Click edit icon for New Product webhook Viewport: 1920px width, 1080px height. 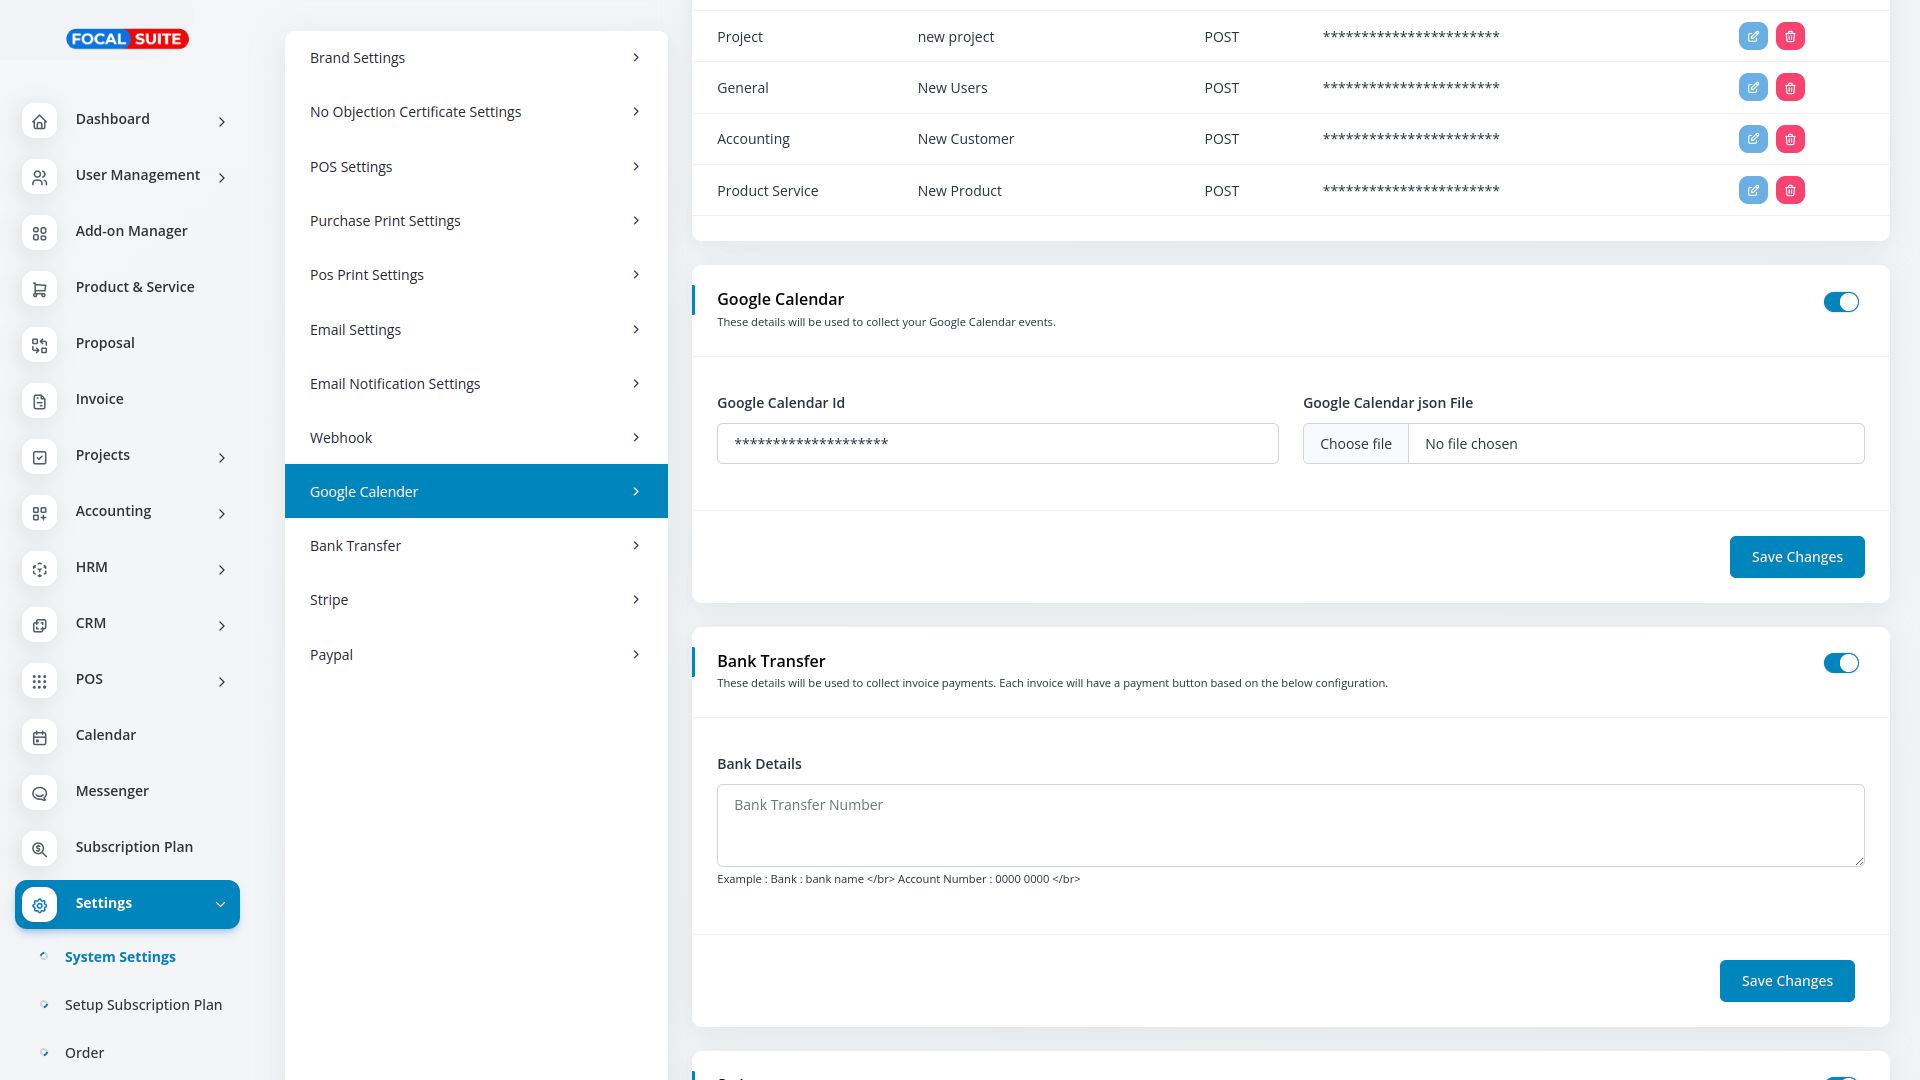[1752, 190]
